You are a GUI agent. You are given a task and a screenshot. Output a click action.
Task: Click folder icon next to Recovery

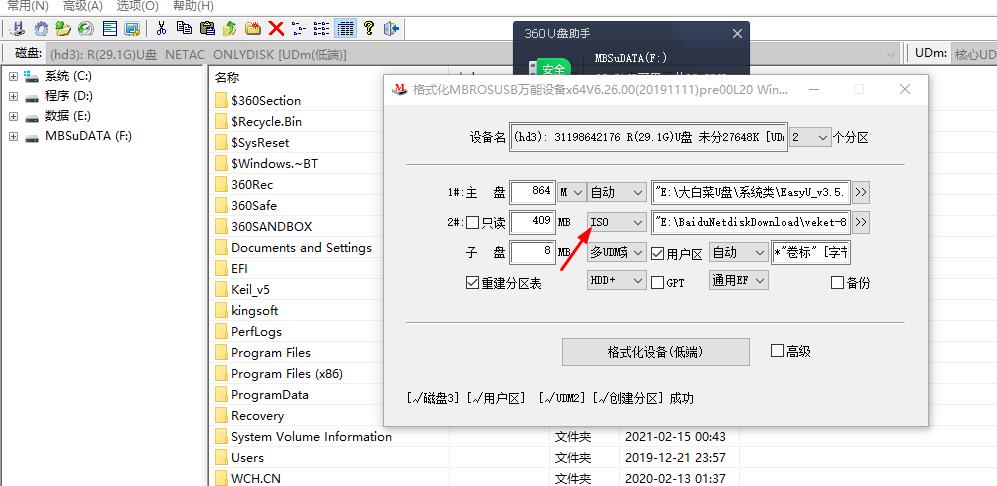tap(221, 415)
